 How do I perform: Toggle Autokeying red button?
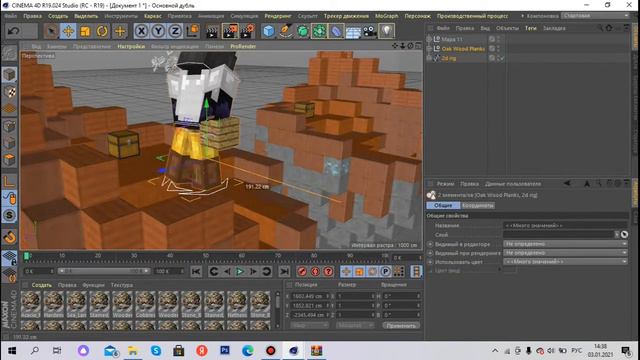point(315,271)
